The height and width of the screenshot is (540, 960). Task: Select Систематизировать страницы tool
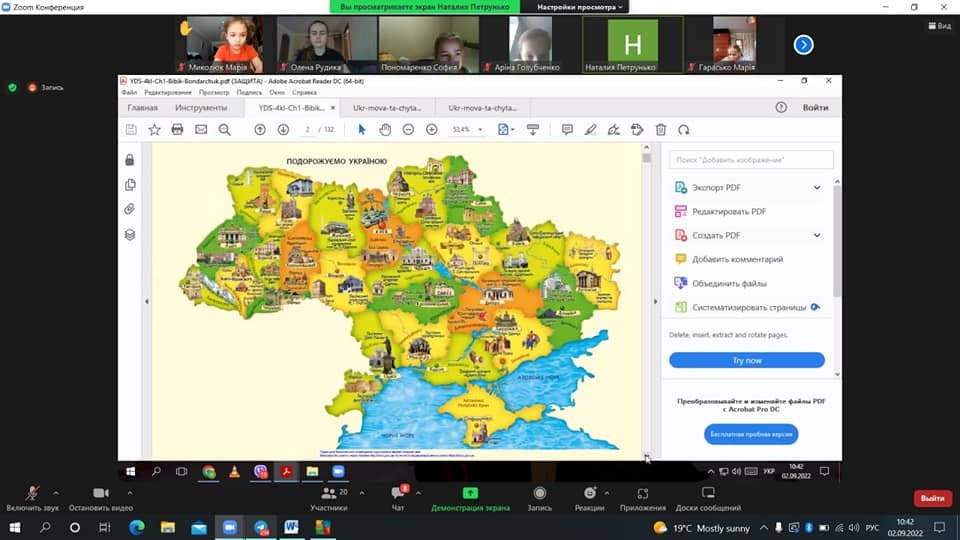[x=748, y=307]
